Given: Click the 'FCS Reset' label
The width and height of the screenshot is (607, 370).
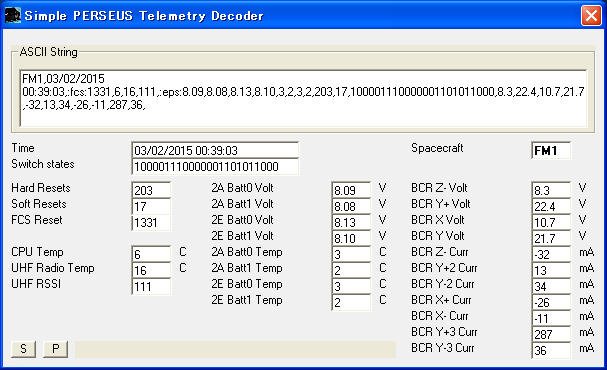Looking at the screenshot, I should pos(37,220).
